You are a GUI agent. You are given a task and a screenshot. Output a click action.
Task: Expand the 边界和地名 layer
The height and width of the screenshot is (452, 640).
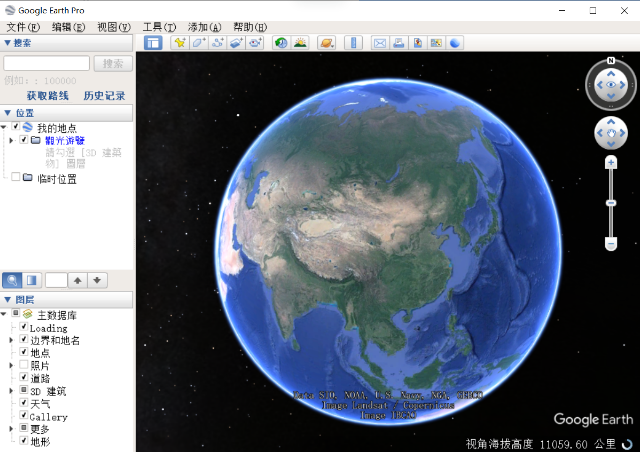(11, 340)
